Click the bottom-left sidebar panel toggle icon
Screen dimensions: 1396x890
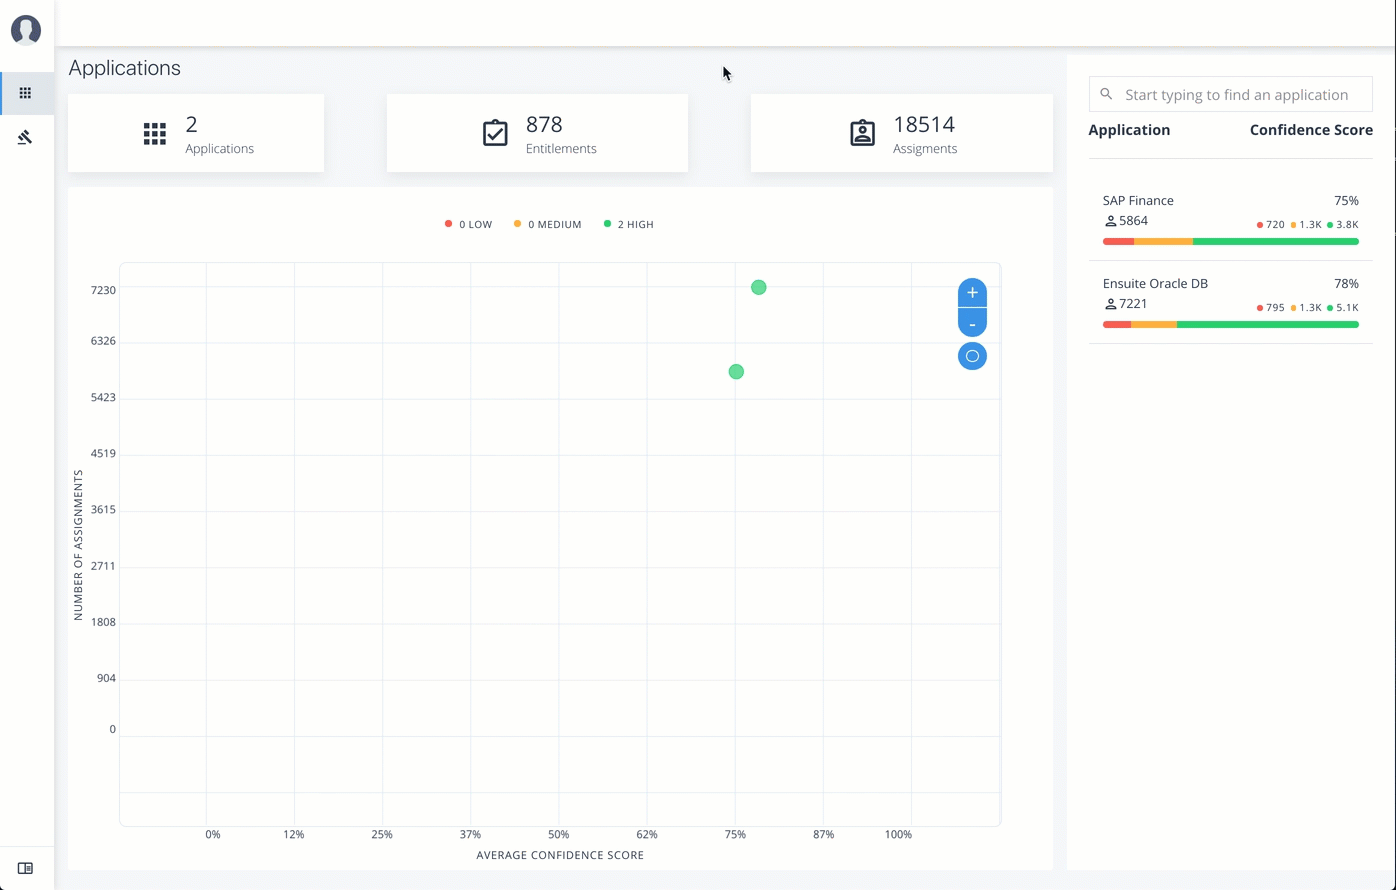(26, 868)
